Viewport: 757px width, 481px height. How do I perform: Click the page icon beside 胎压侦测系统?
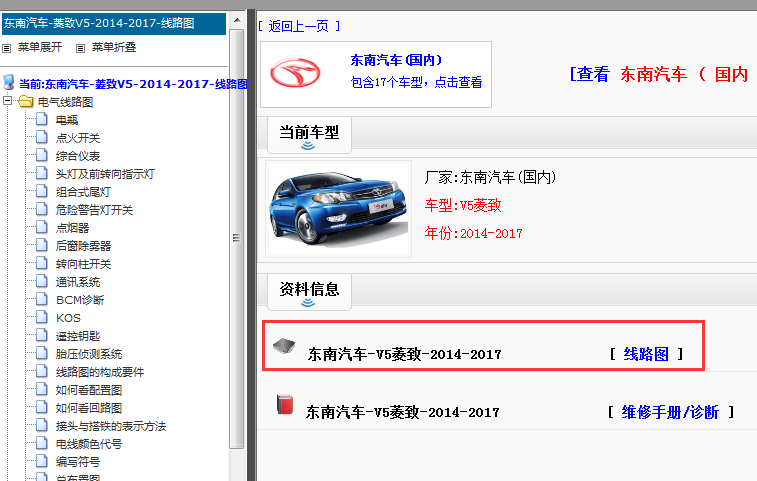tap(42, 353)
